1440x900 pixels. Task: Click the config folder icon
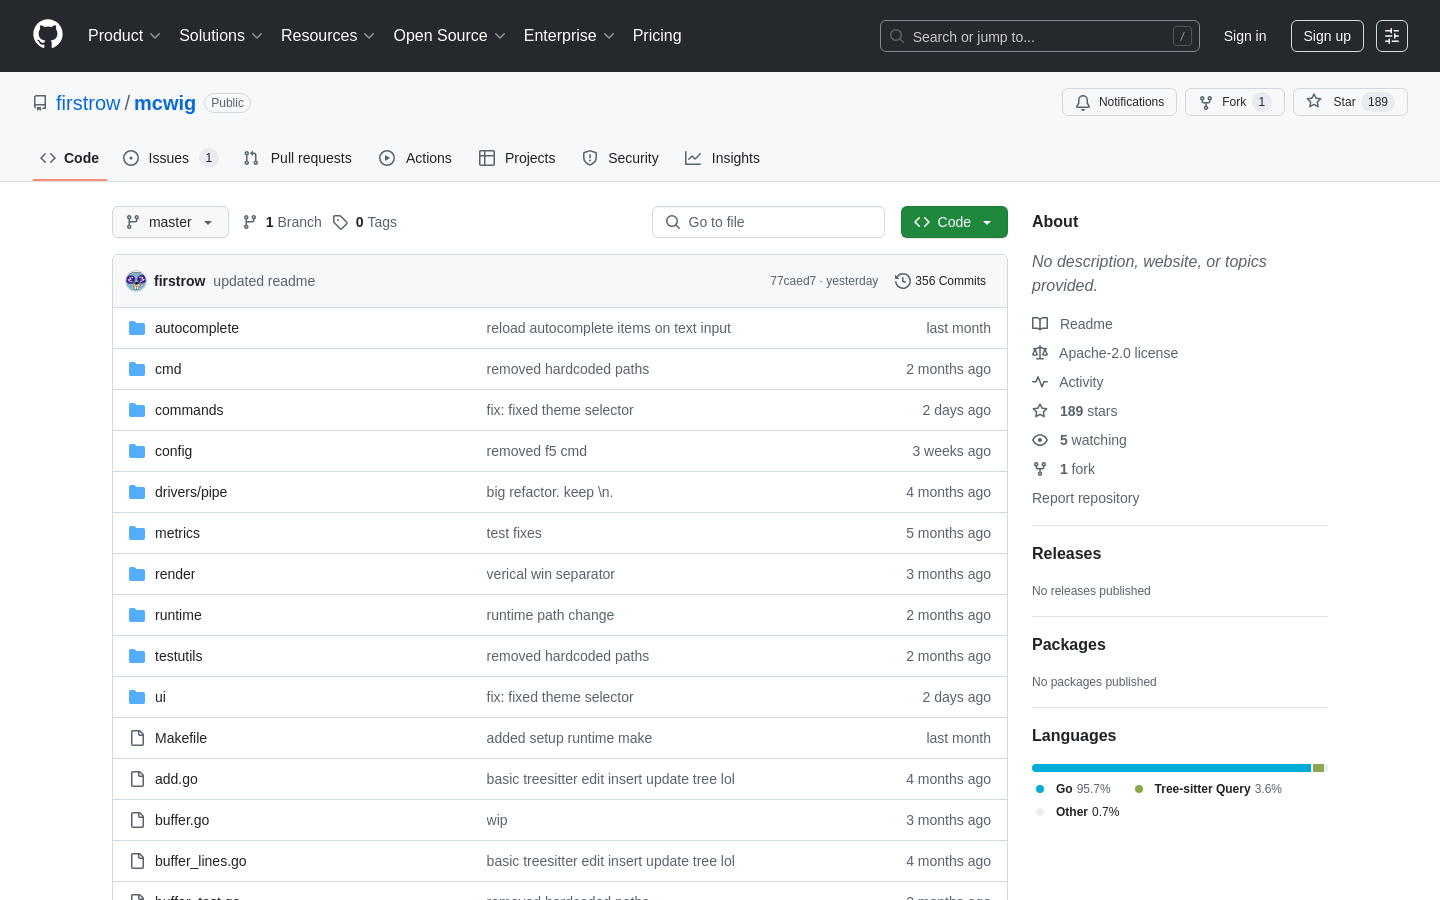pos(137,451)
